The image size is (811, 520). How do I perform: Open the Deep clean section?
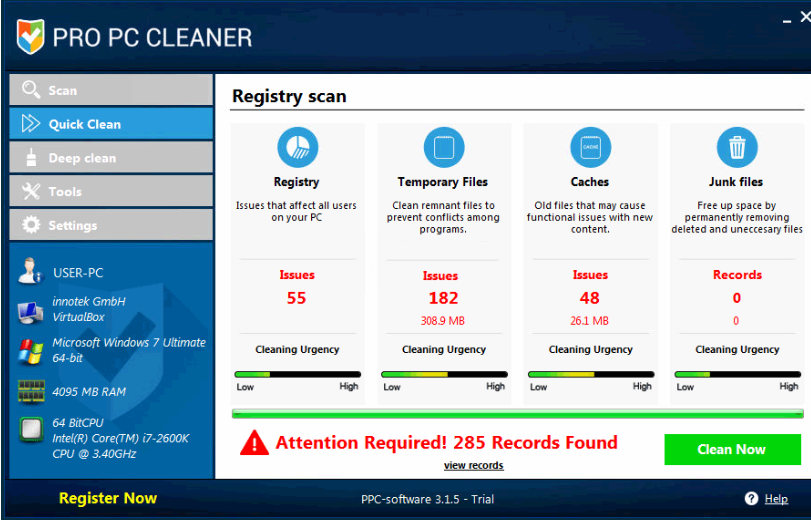(111, 157)
